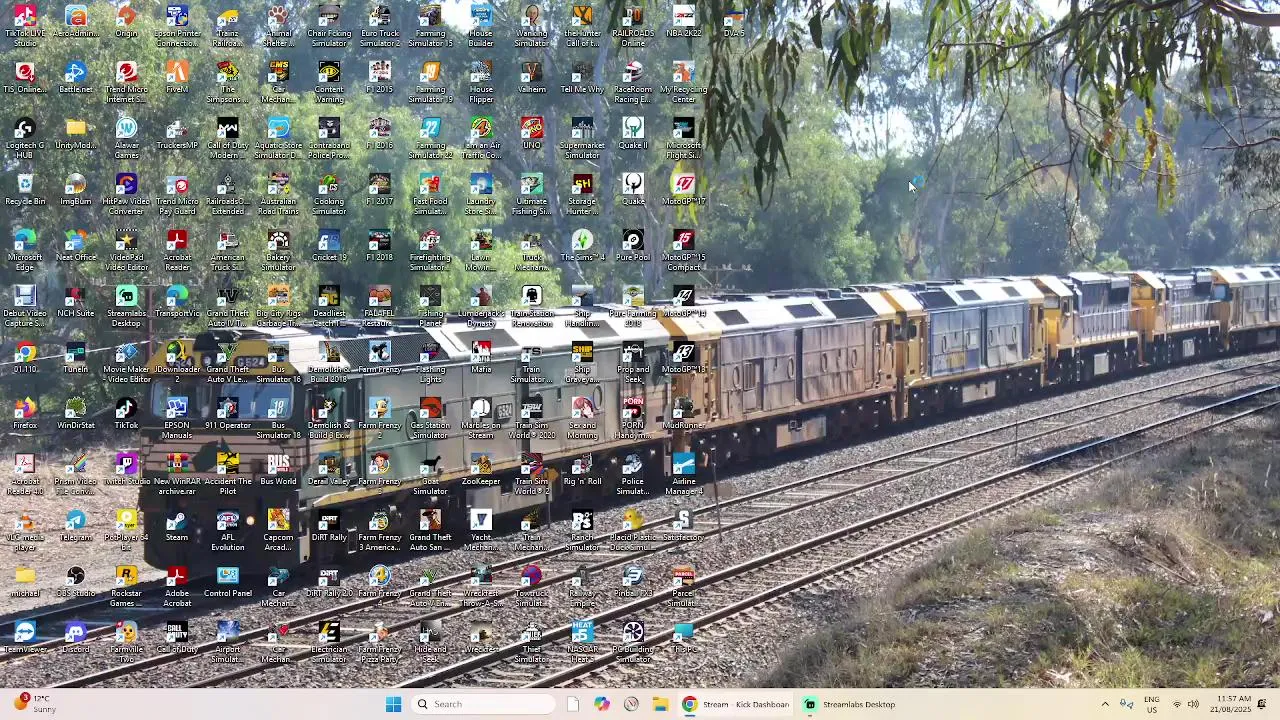The width and height of the screenshot is (1280, 720).
Task: Select the Farming Simulator 22 shortcut
Action: pos(431,138)
